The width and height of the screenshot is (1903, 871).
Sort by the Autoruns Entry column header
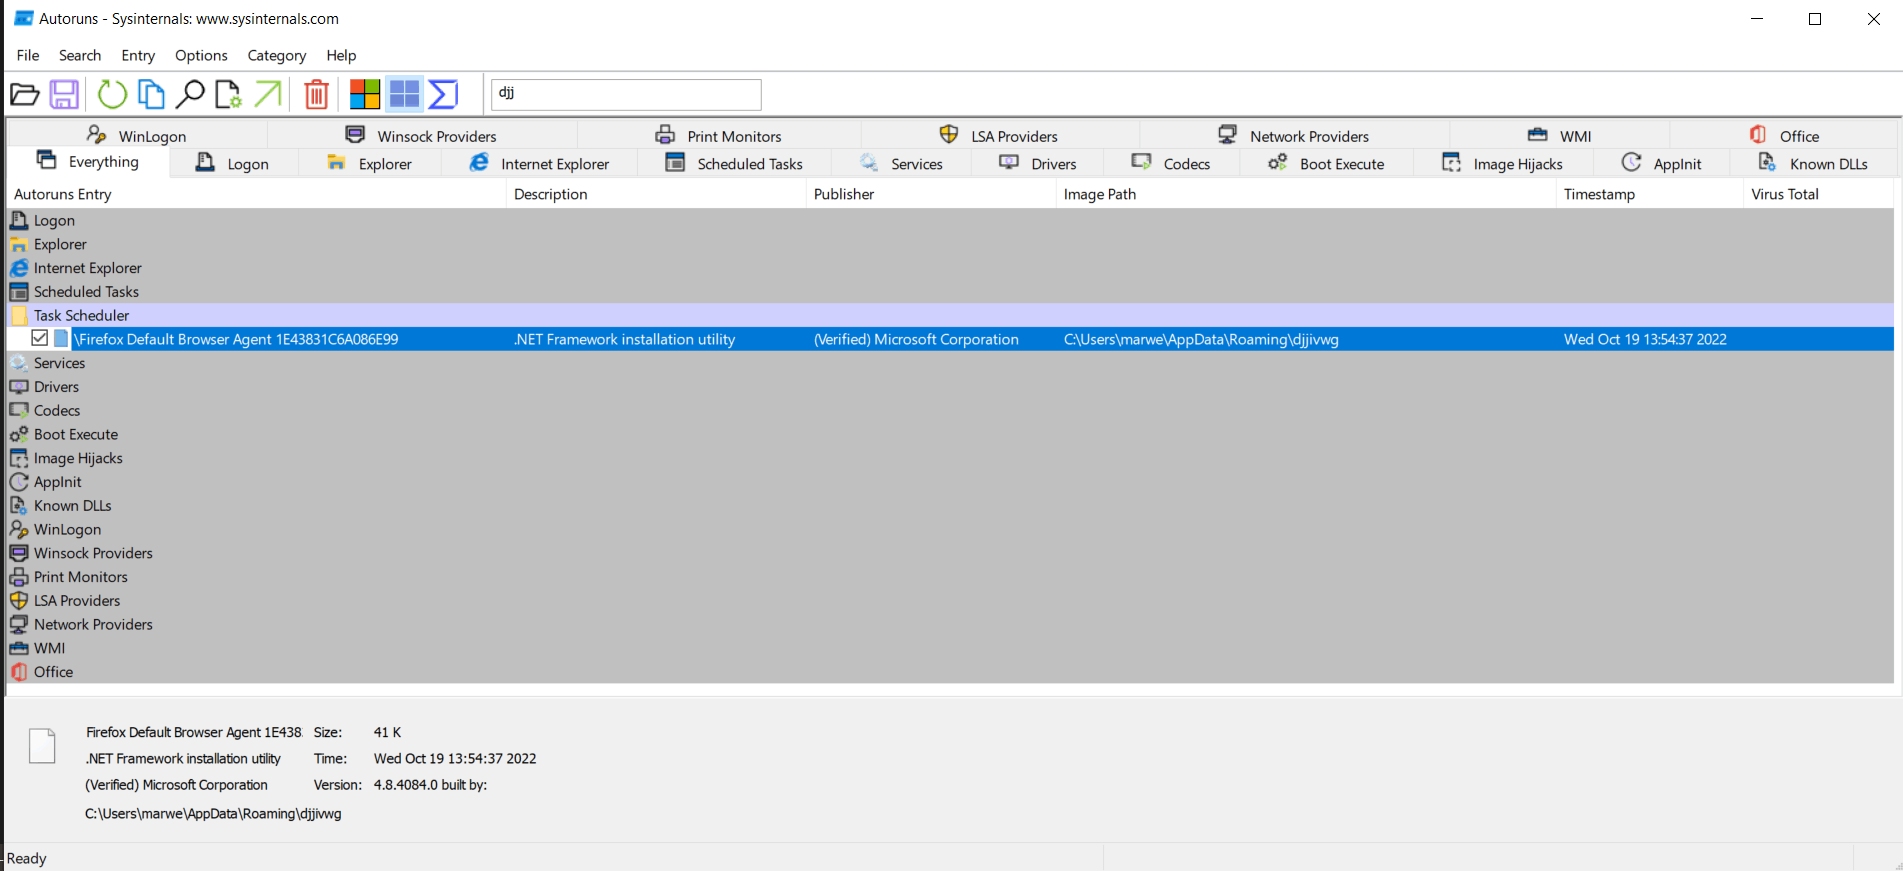tap(256, 194)
